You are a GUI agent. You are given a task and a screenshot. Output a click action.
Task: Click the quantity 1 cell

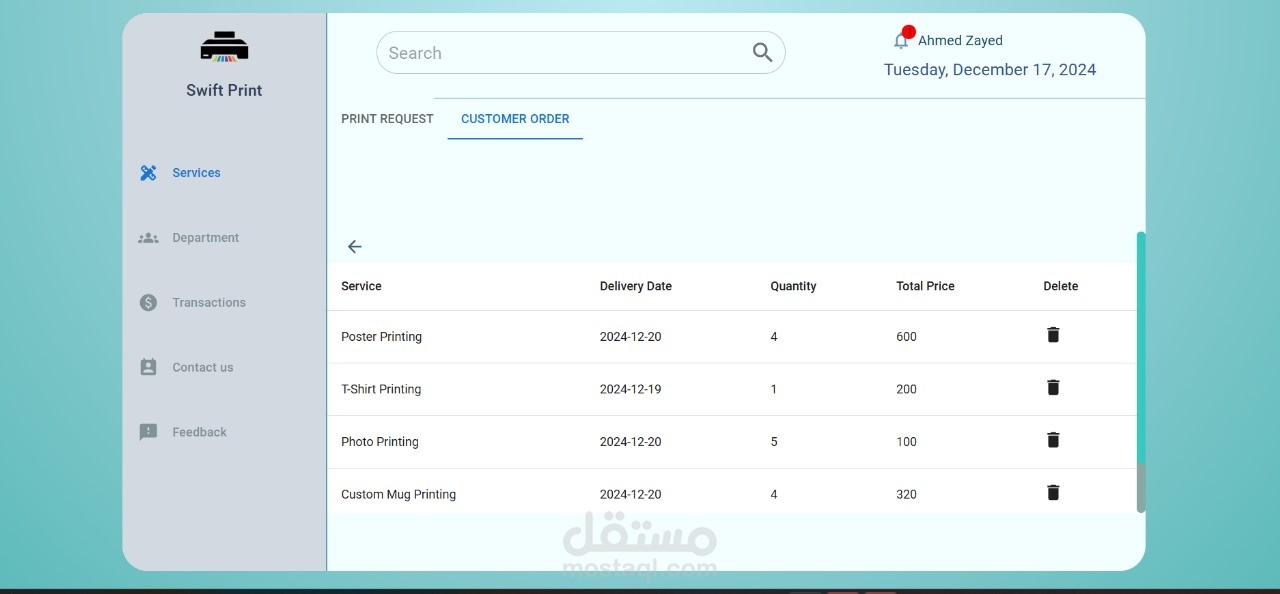click(774, 389)
